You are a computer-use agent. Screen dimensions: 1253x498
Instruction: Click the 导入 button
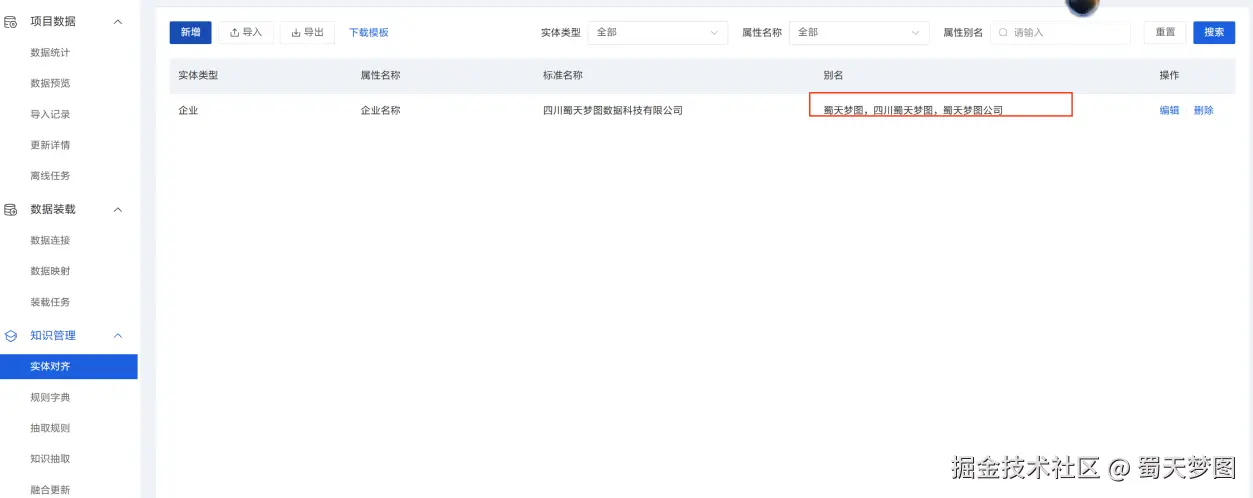point(246,33)
